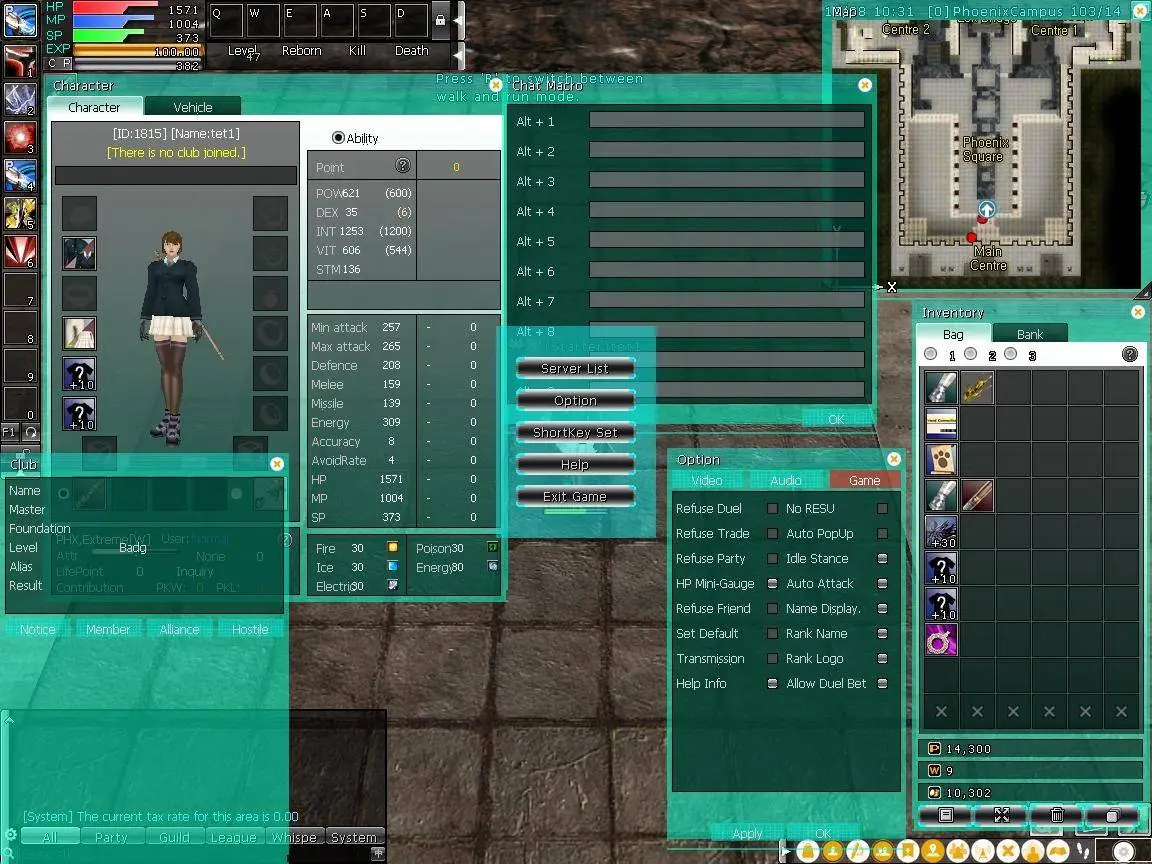Click the Fire resistance element icon
This screenshot has height=864, width=1152.
[392, 547]
